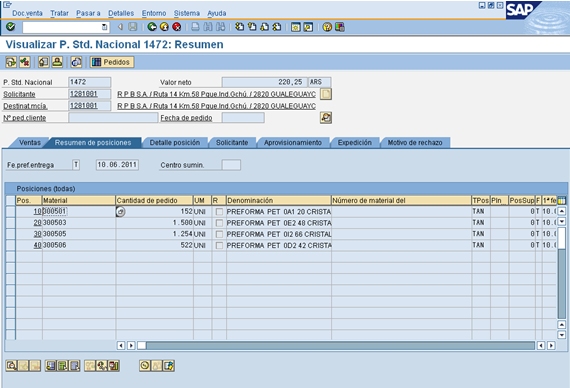Click the note icon next to Solicitante address
The width and height of the screenshot is (570, 388).
tap(326, 94)
